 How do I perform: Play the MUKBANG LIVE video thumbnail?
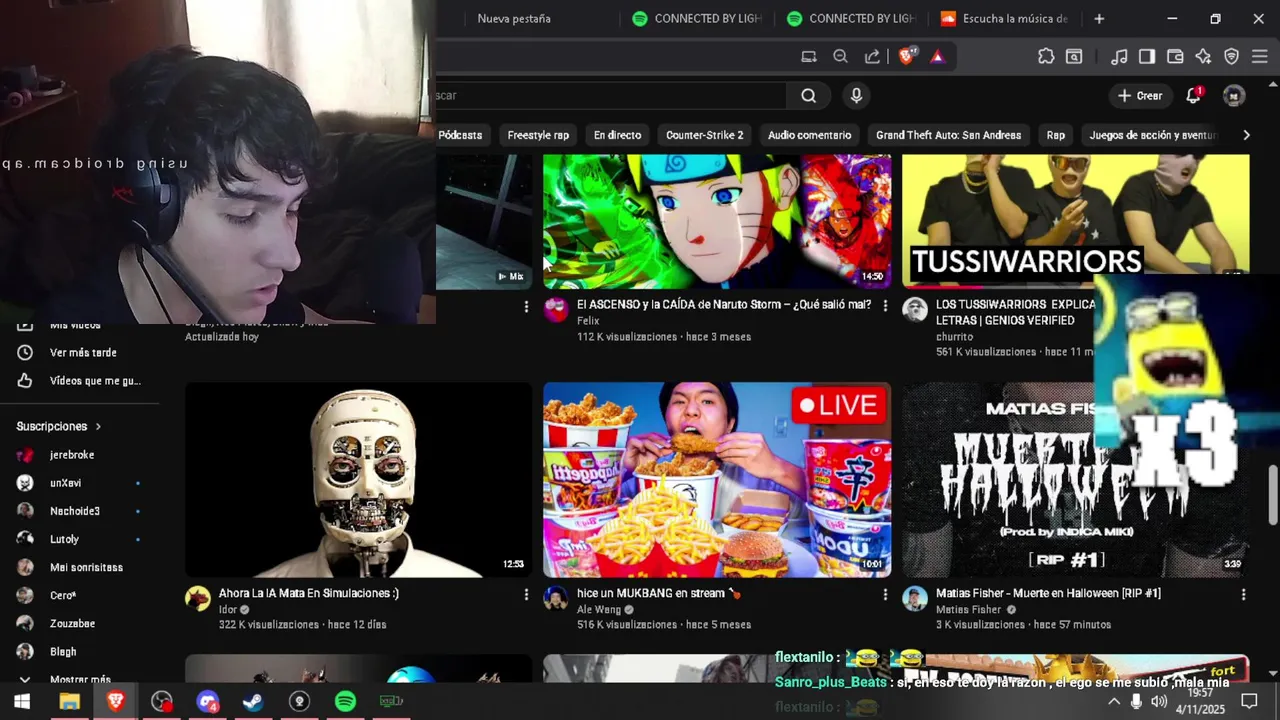(x=717, y=480)
